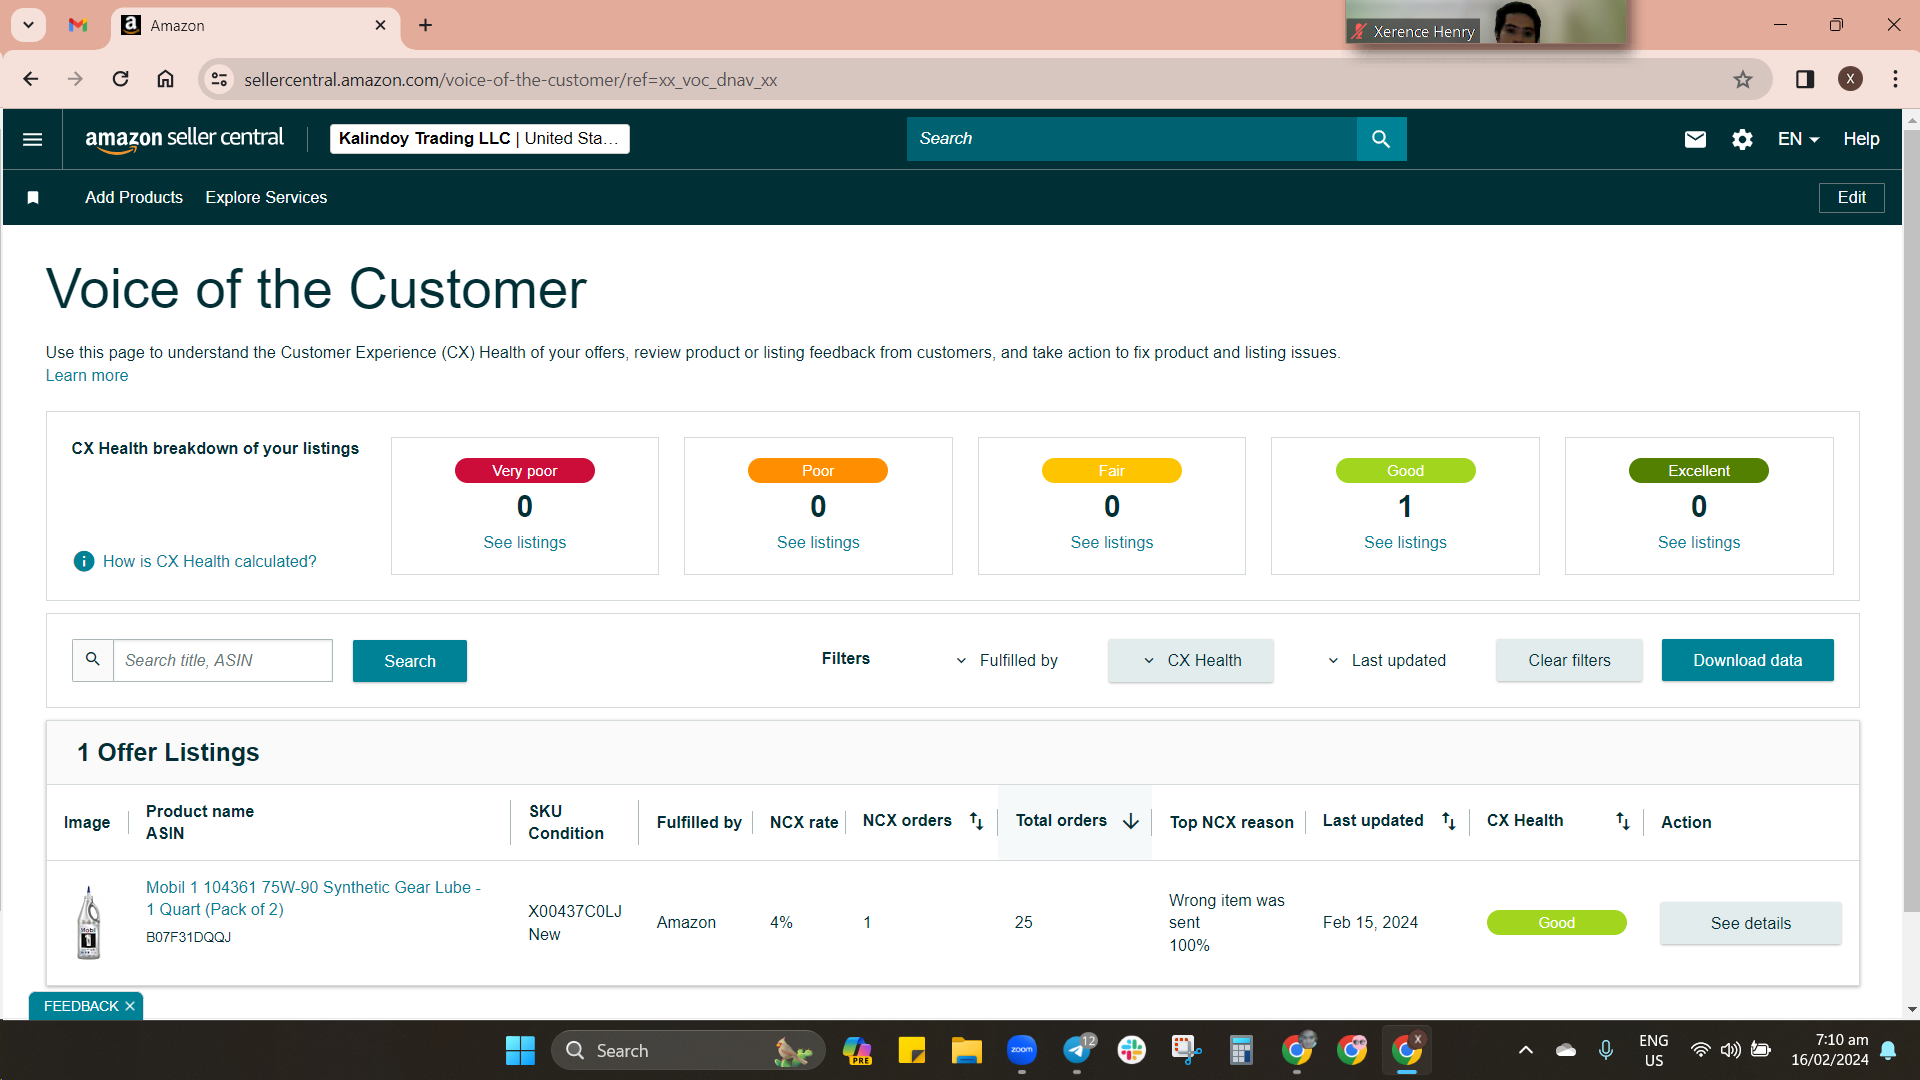Open the Chrome tab search dropdown
1920x1080 pixels.
29,25
